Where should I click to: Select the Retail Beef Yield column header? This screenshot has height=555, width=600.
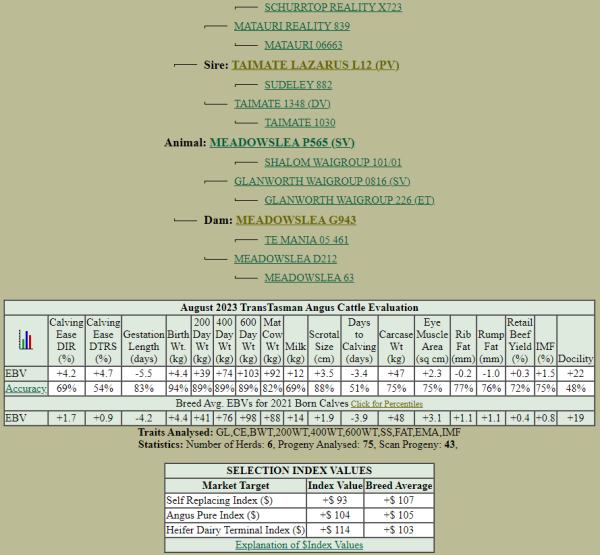click(x=520, y=341)
